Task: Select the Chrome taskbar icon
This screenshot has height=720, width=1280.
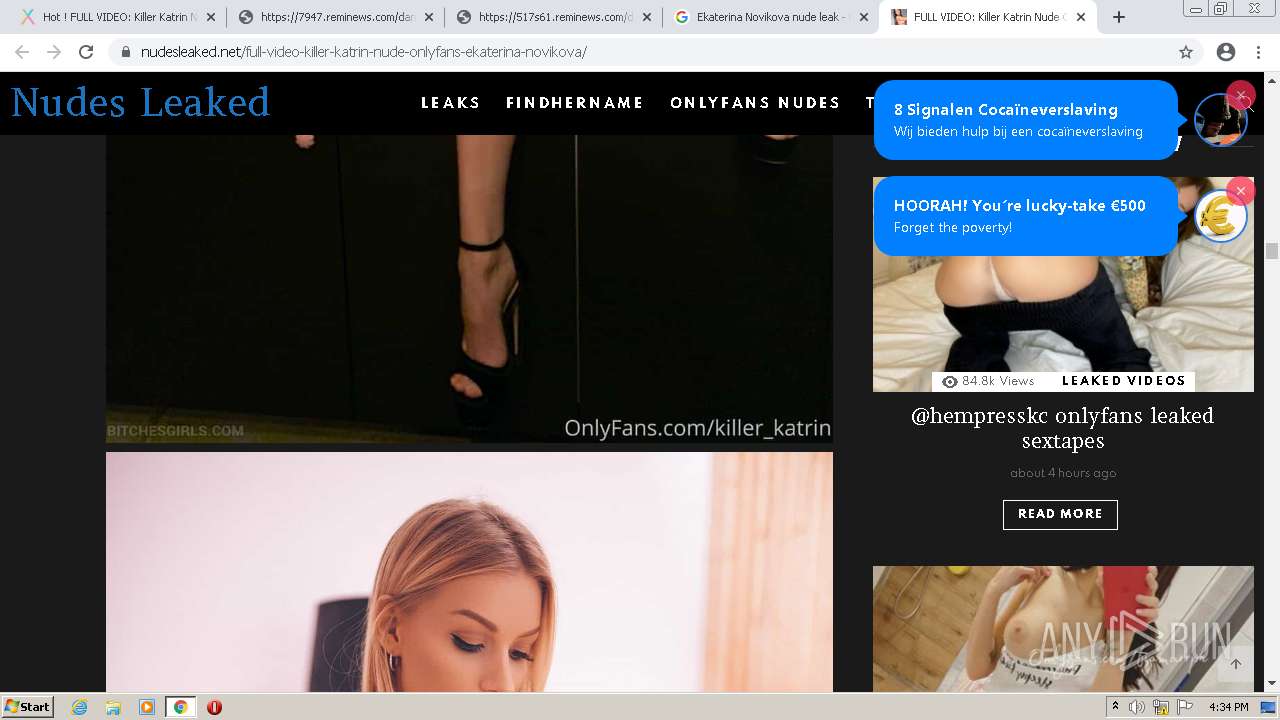Action: pyautogui.click(x=181, y=707)
